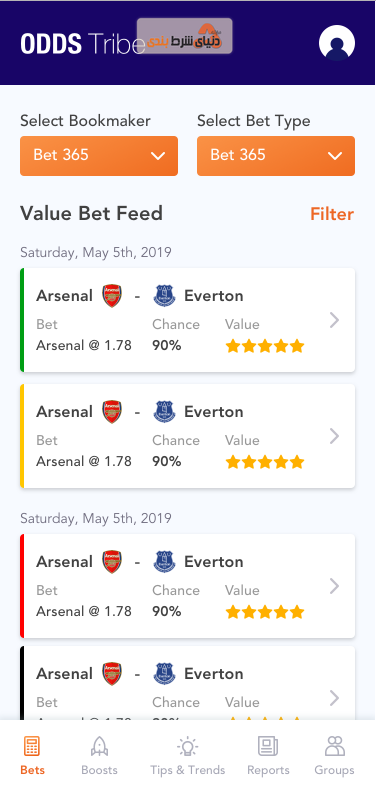The height and width of the screenshot is (786, 376).
Task: Expand the Select Bookmaker dropdown
Action: pyautogui.click(x=99, y=156)
